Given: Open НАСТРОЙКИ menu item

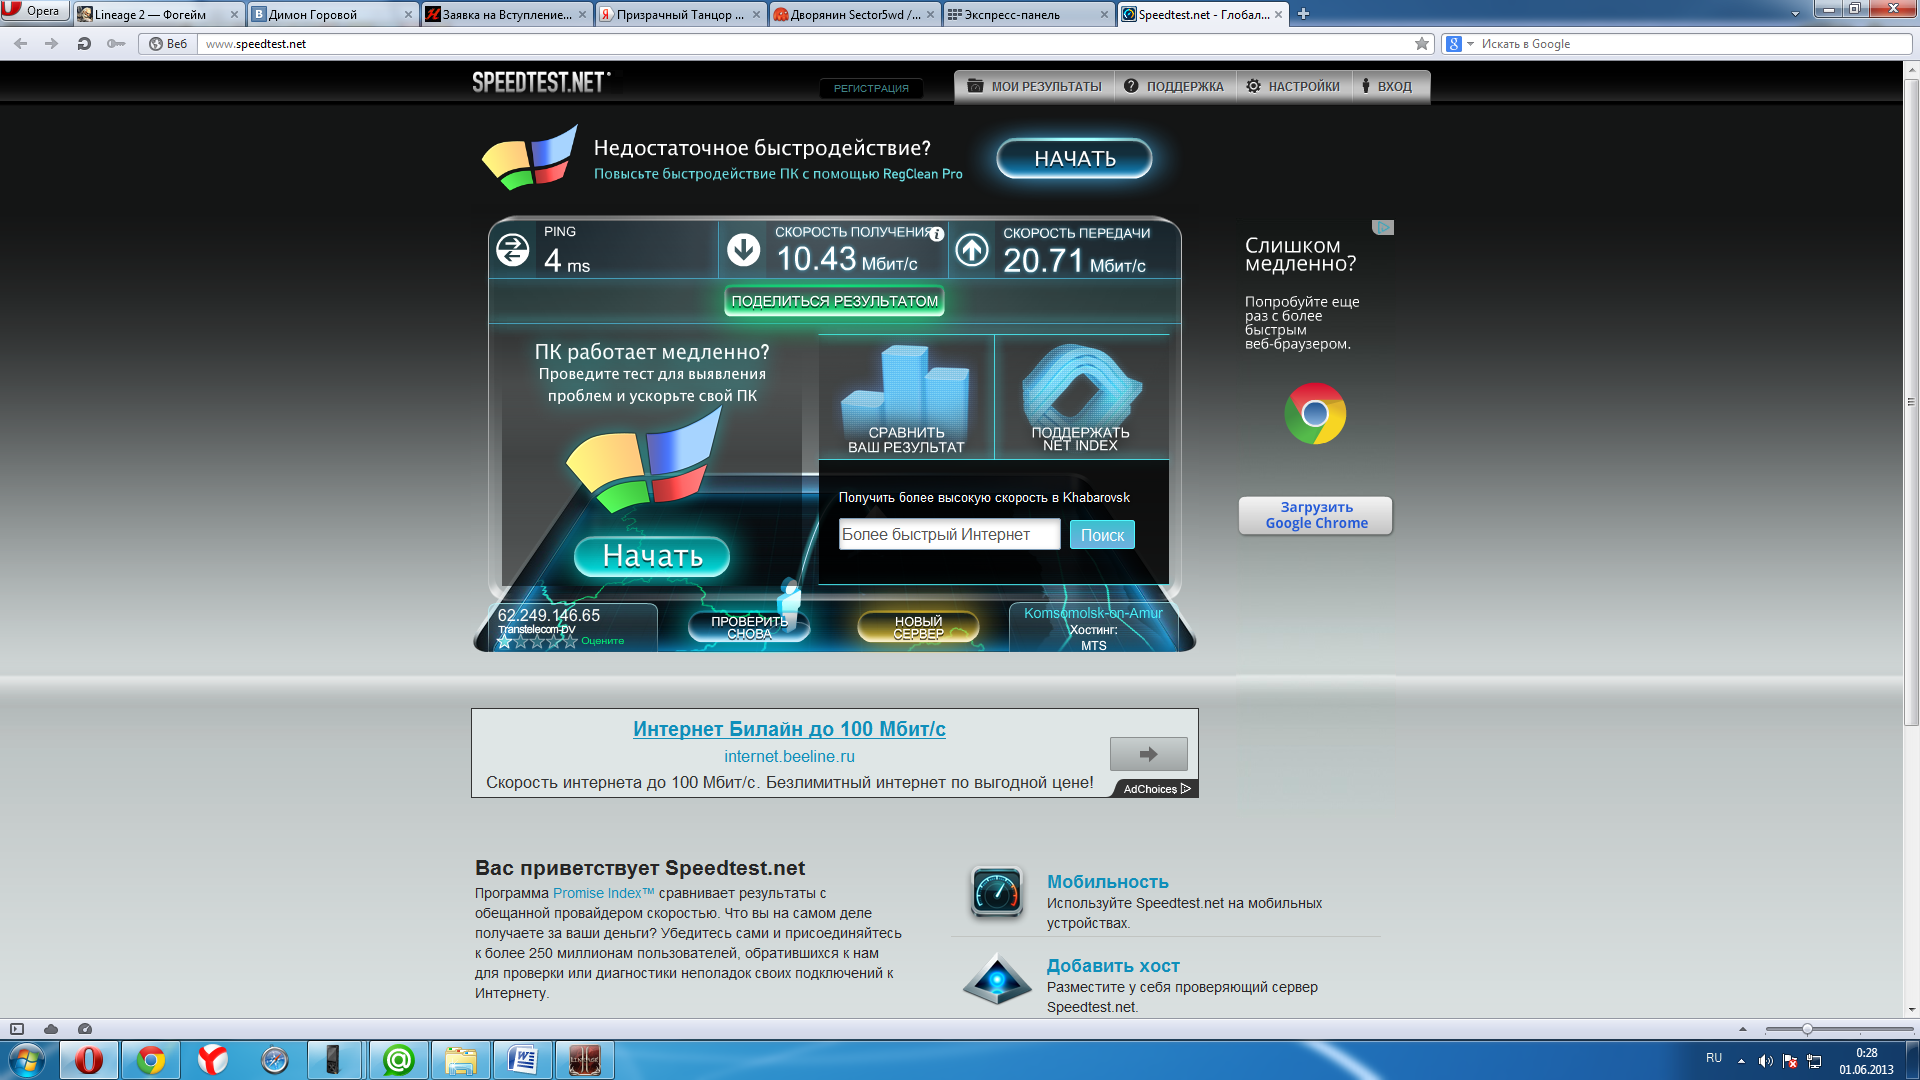Looking at the screenshot, I should [1293, 87].
